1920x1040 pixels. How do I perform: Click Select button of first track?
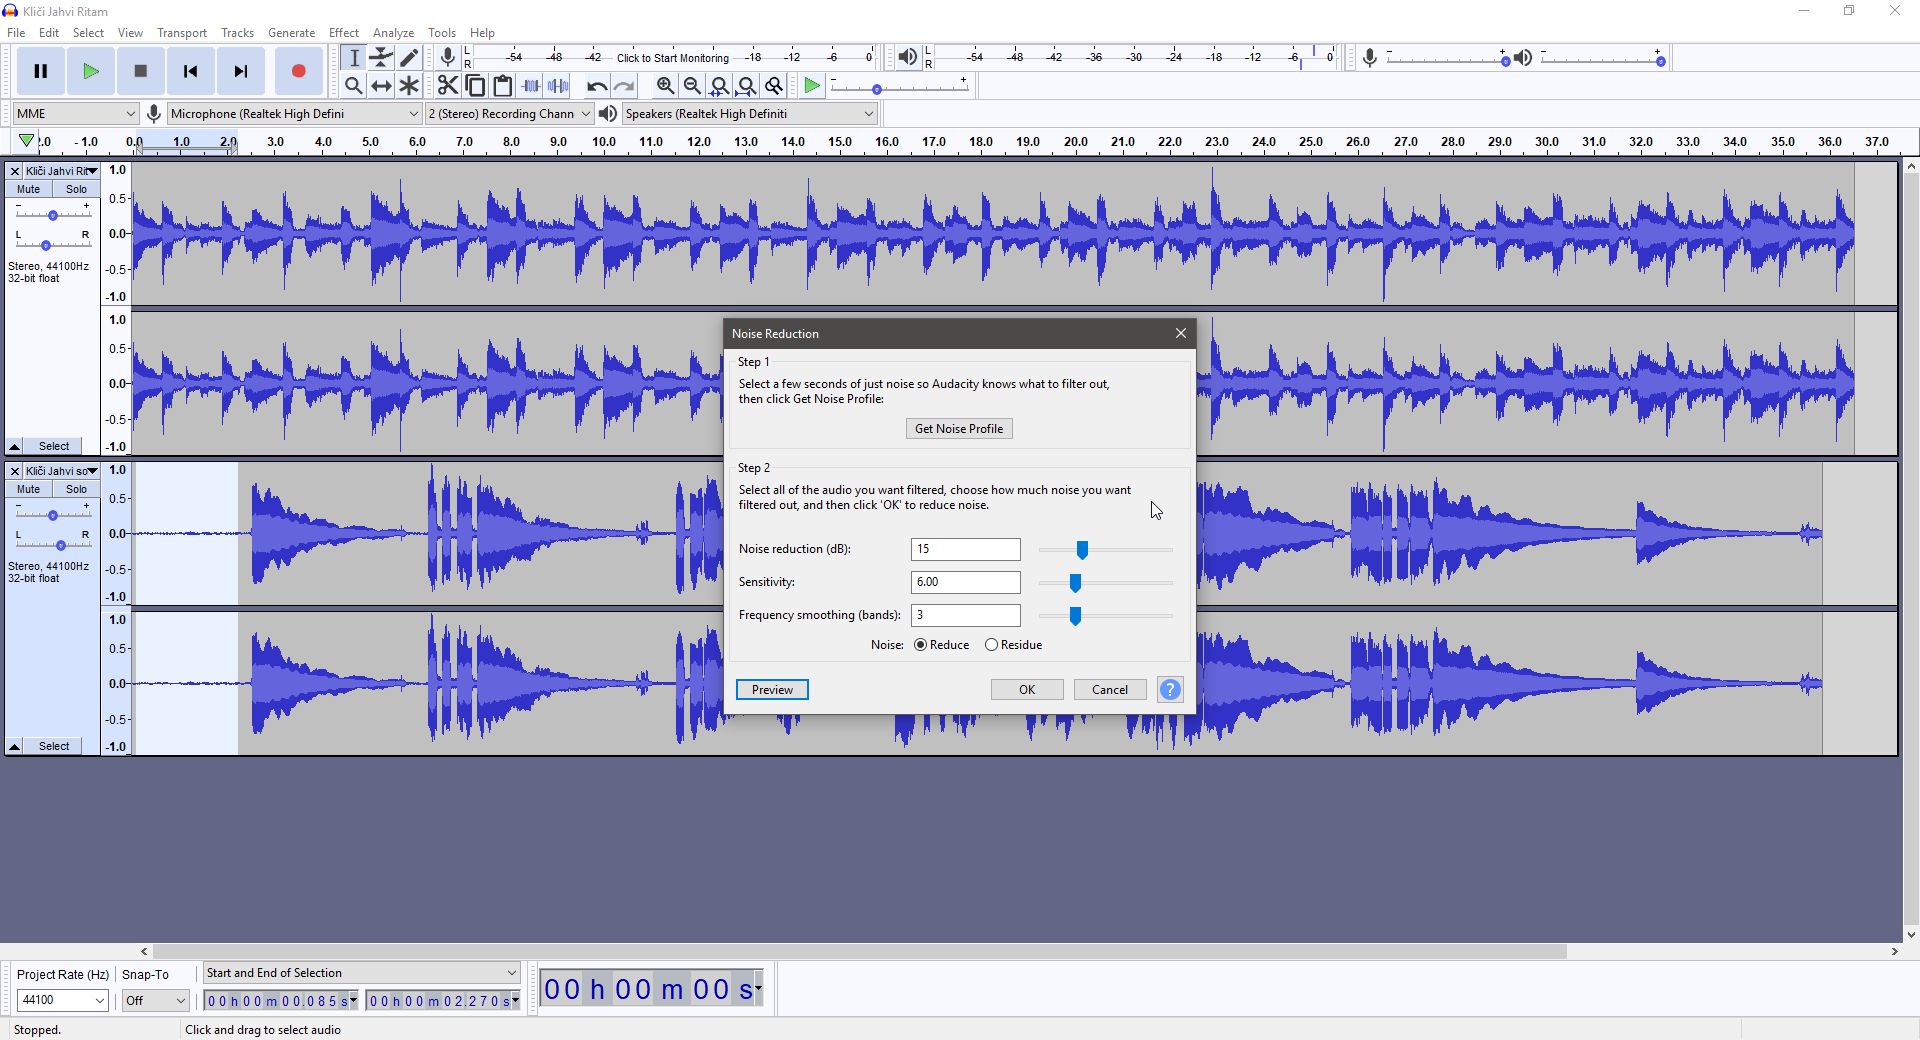pyautogui.click(x=54, y=446)
